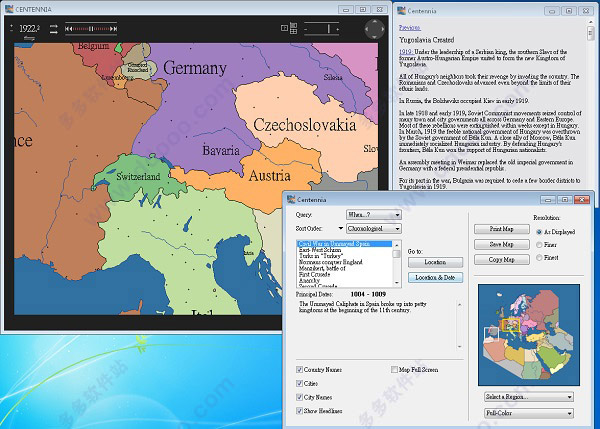Click title icon of Yugoslavia text window
Viewport: 600px width, 429px height.
(x=402, y=10)
